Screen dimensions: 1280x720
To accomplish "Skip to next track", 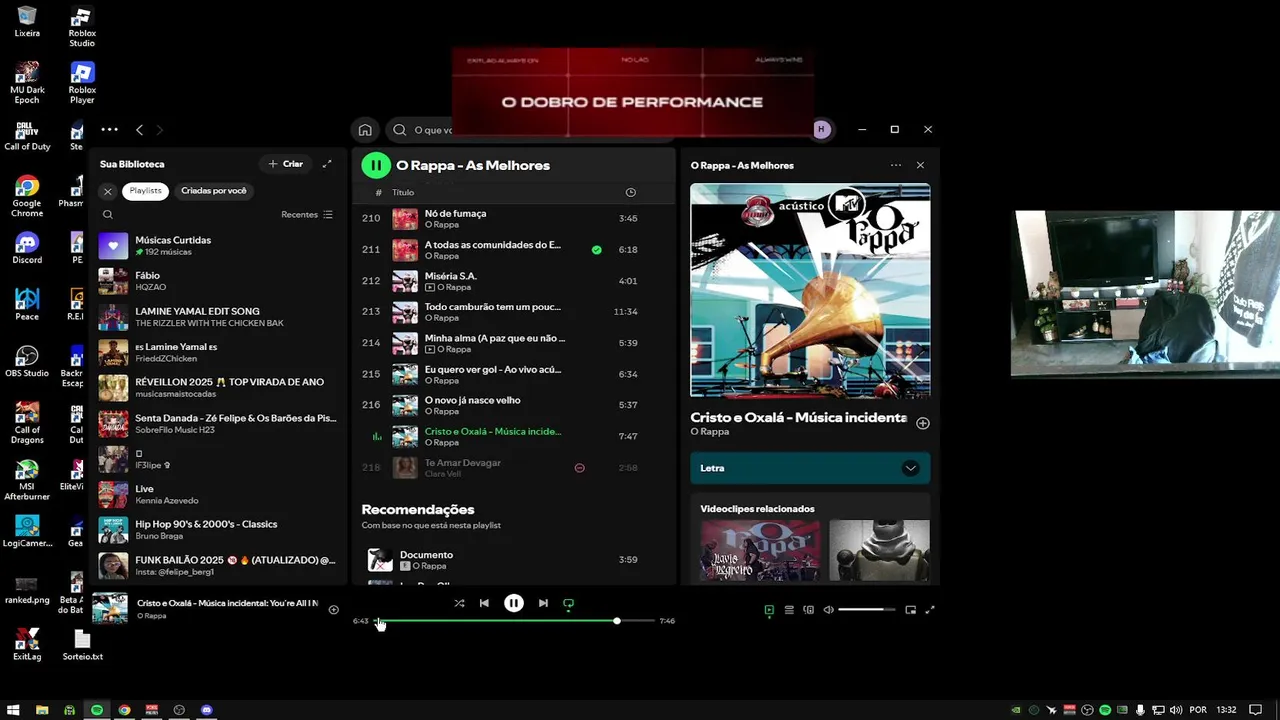I will click(543, 603).
